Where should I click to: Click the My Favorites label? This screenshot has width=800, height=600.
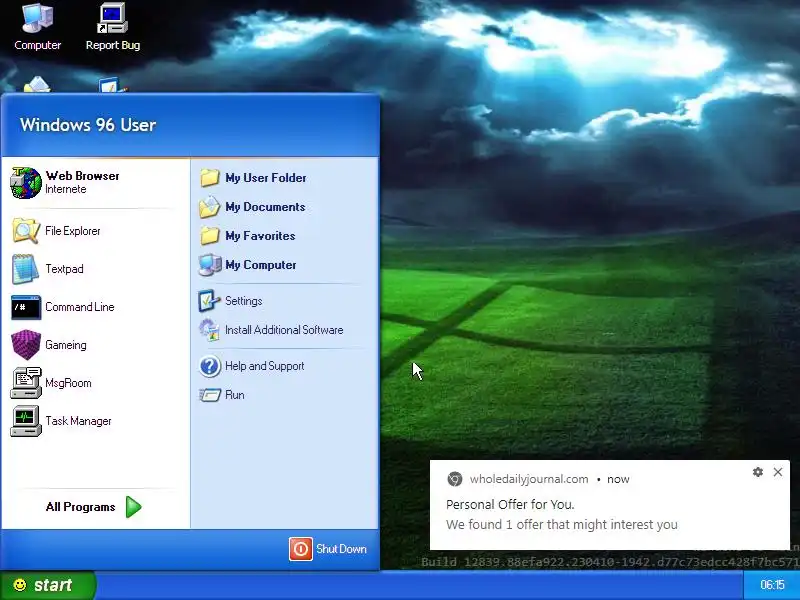pyautogui.click(x=260, y=236)
